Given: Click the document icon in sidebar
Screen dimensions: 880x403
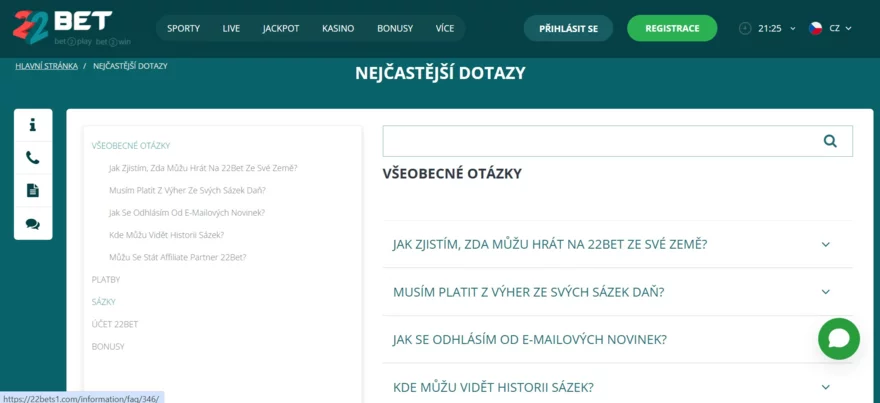Looking at the screenshot, I should (x=32, y=191).
